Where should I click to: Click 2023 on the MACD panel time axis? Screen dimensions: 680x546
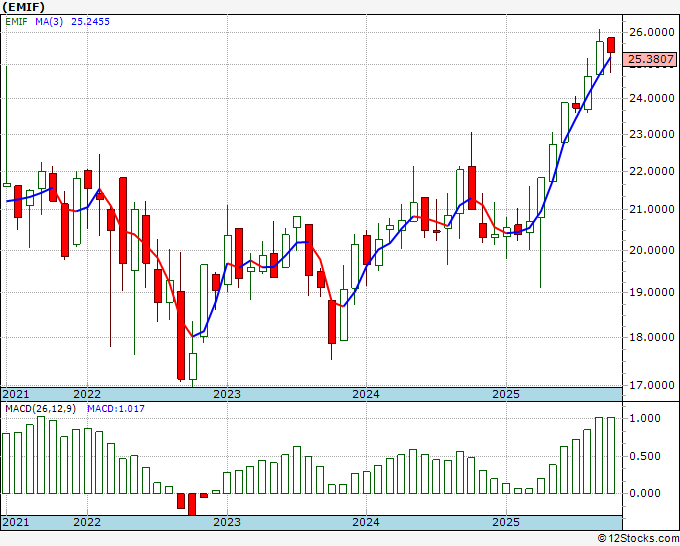pyautogui.click(x=227, y=522)
